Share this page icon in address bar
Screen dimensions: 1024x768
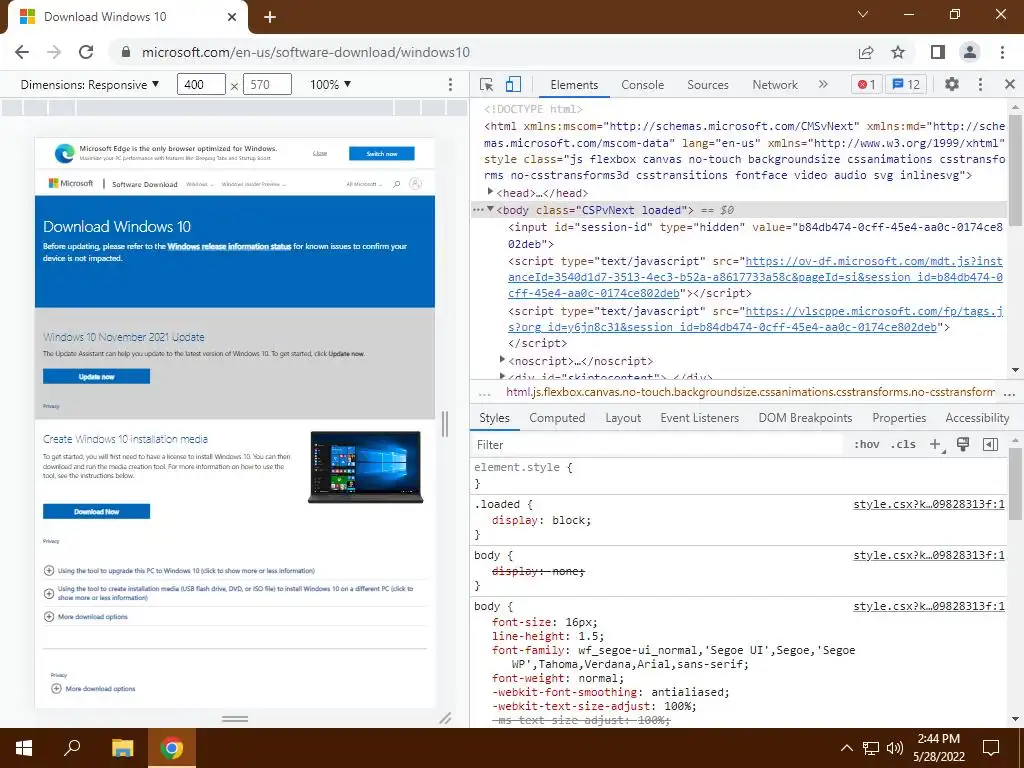[x=866, y=52]
